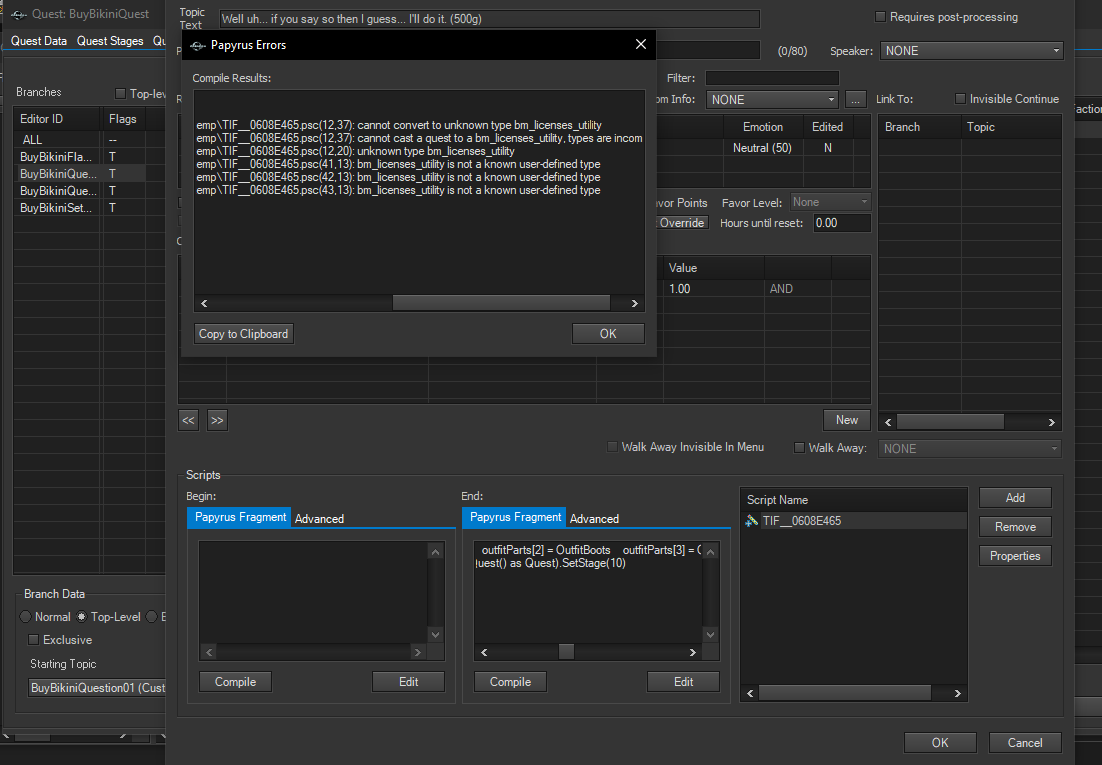Copy compile results to clipboard
1102x765 pixels.
[243, 334]
